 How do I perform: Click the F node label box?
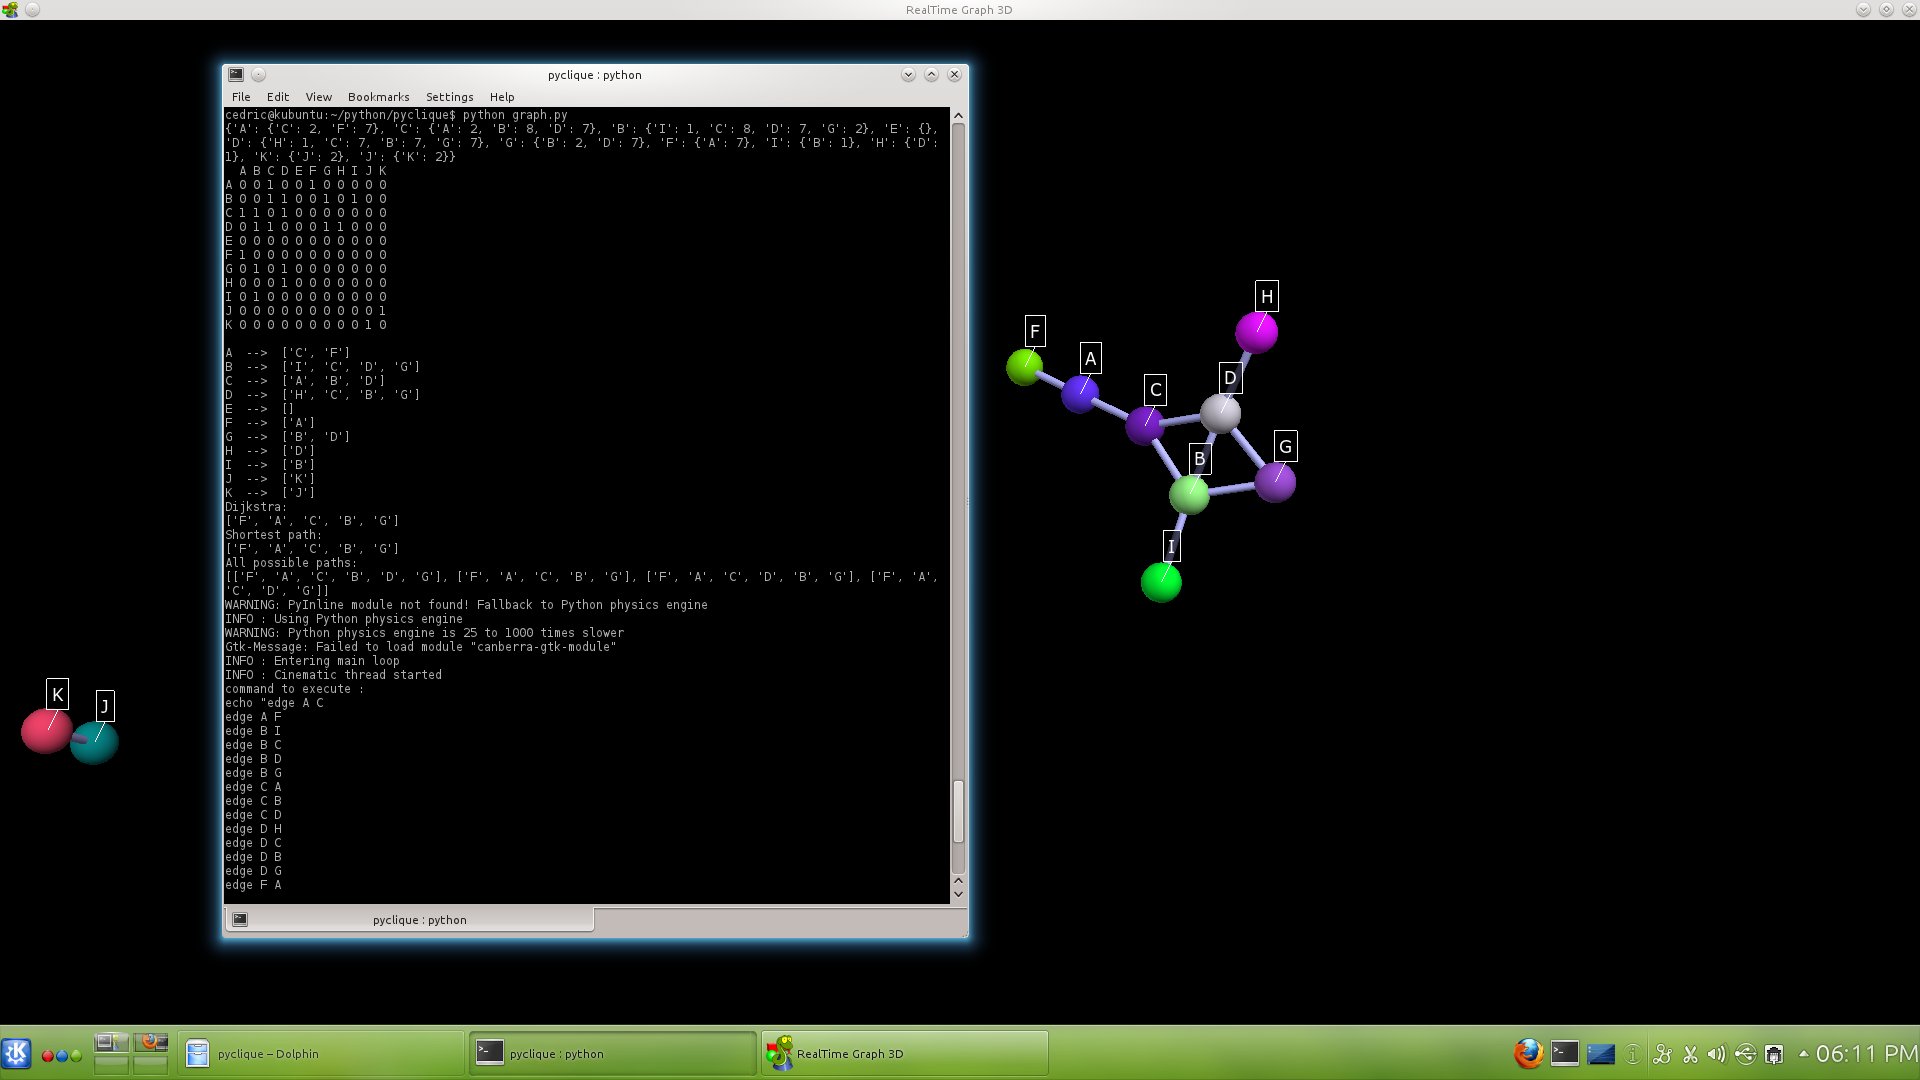point(1035,331)
